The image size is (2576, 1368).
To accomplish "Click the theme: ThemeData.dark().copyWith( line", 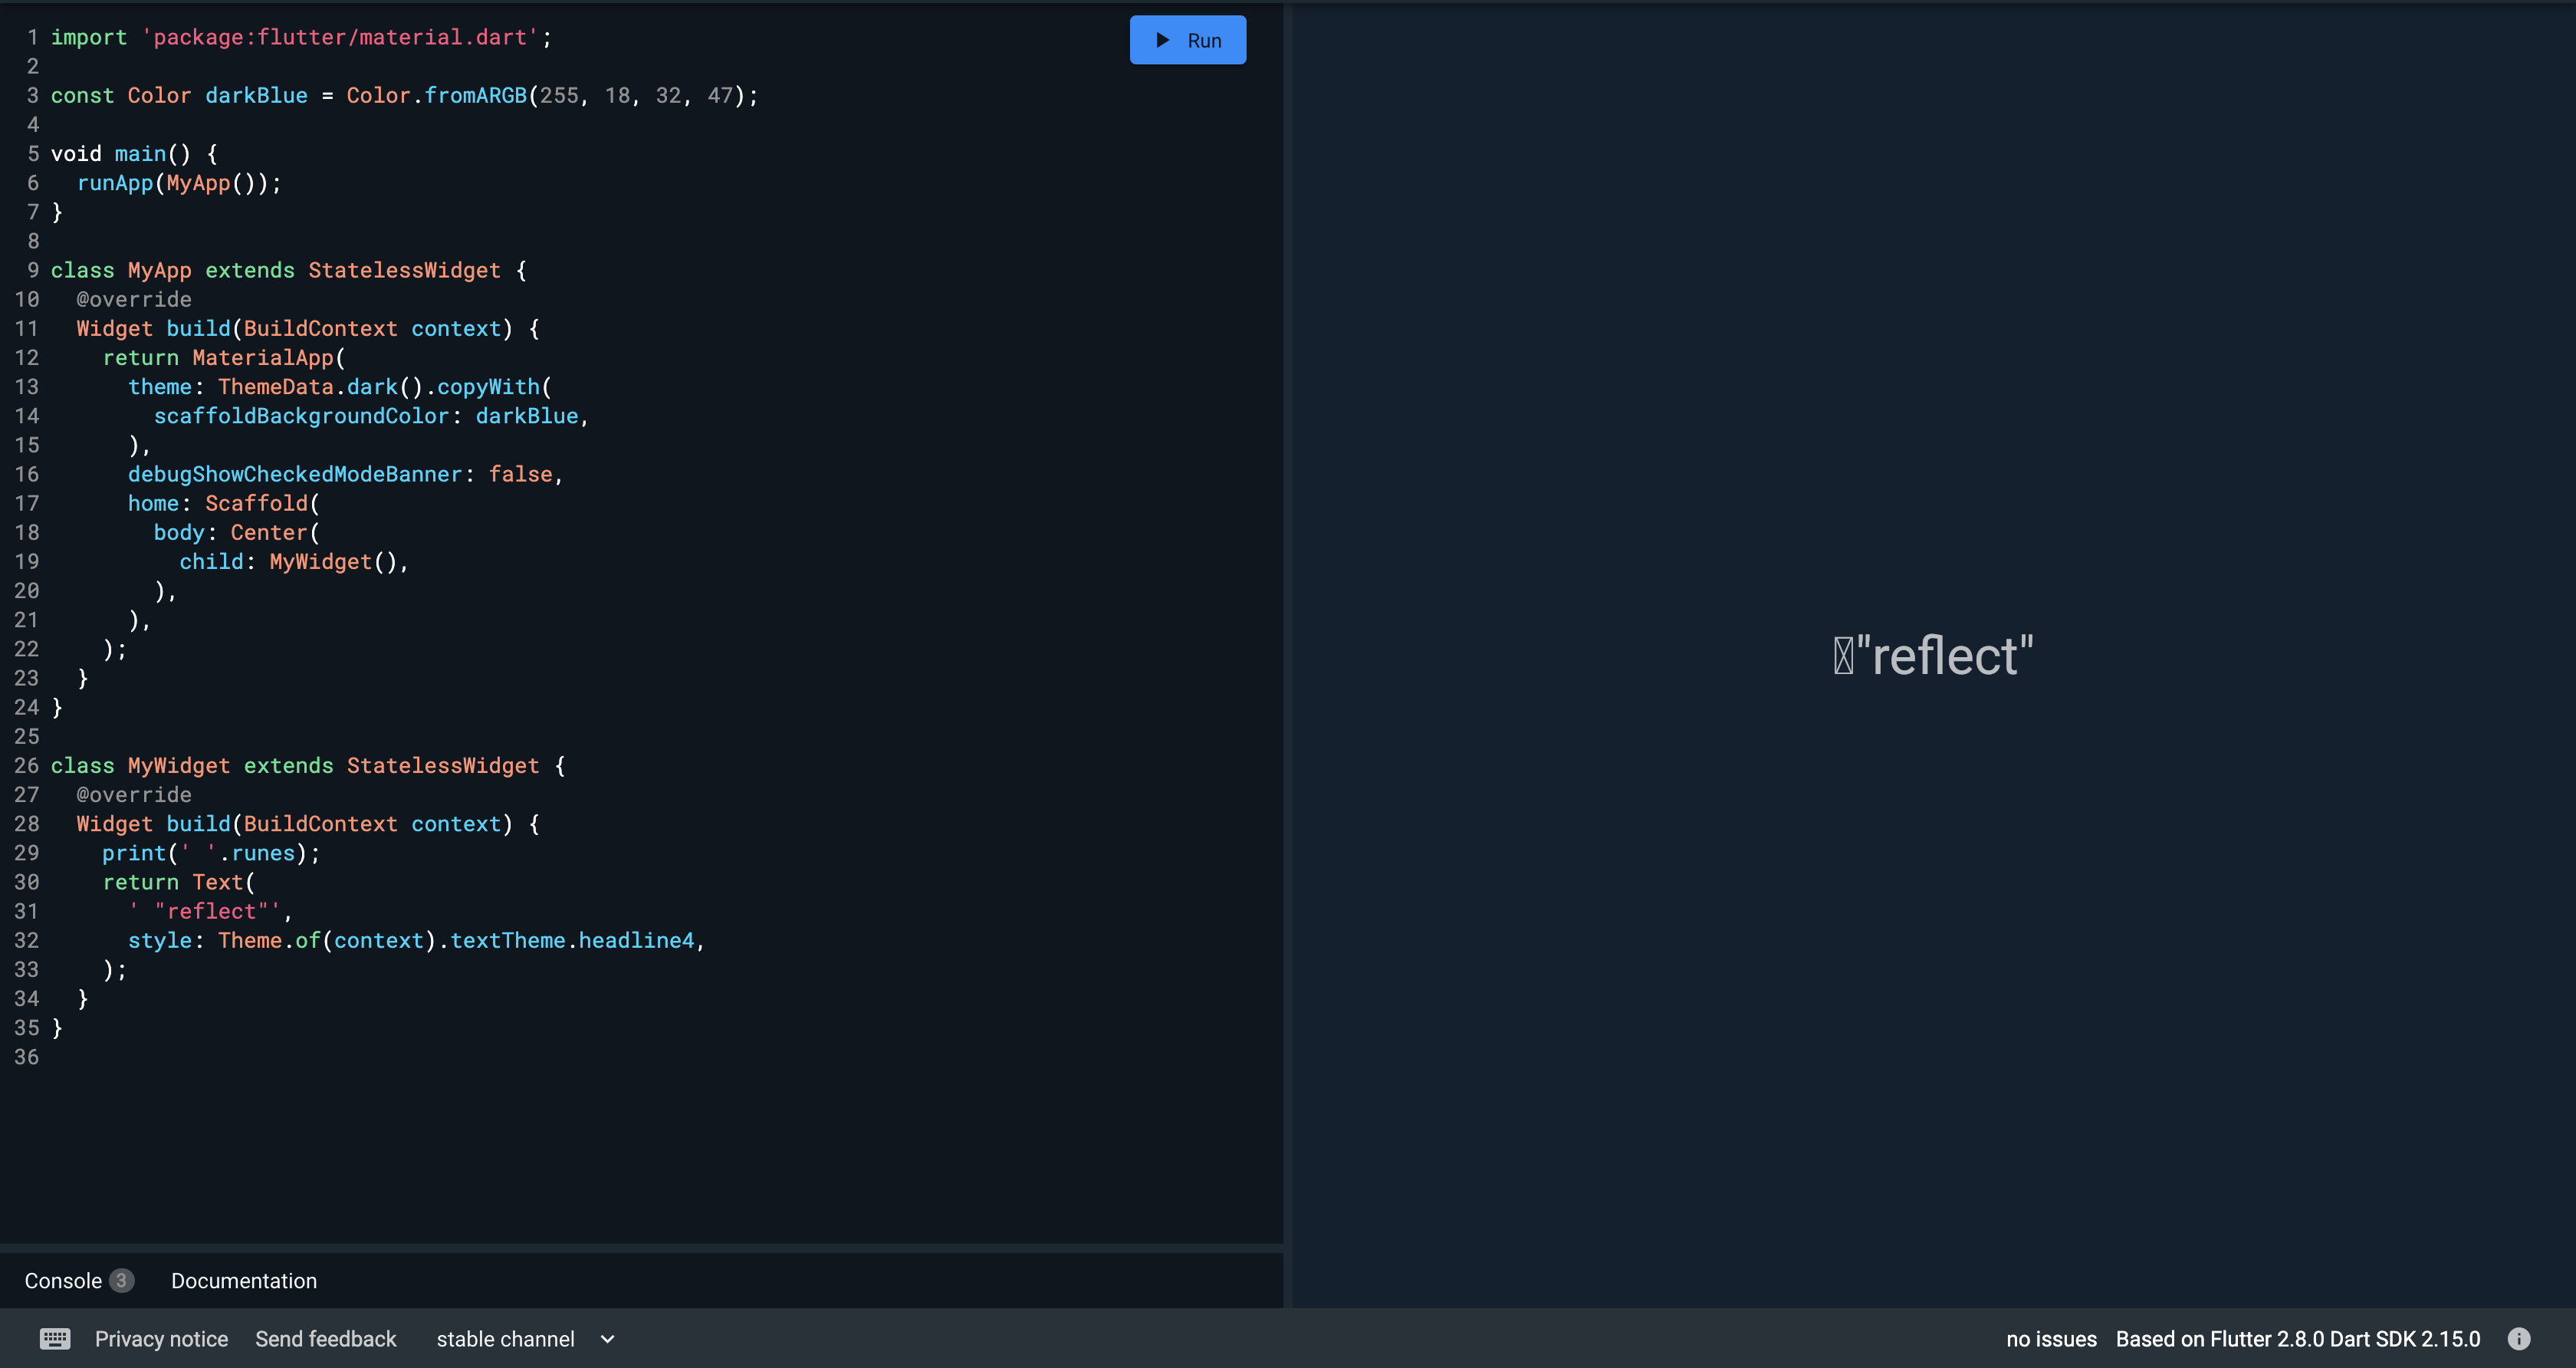I will (340, 387).
